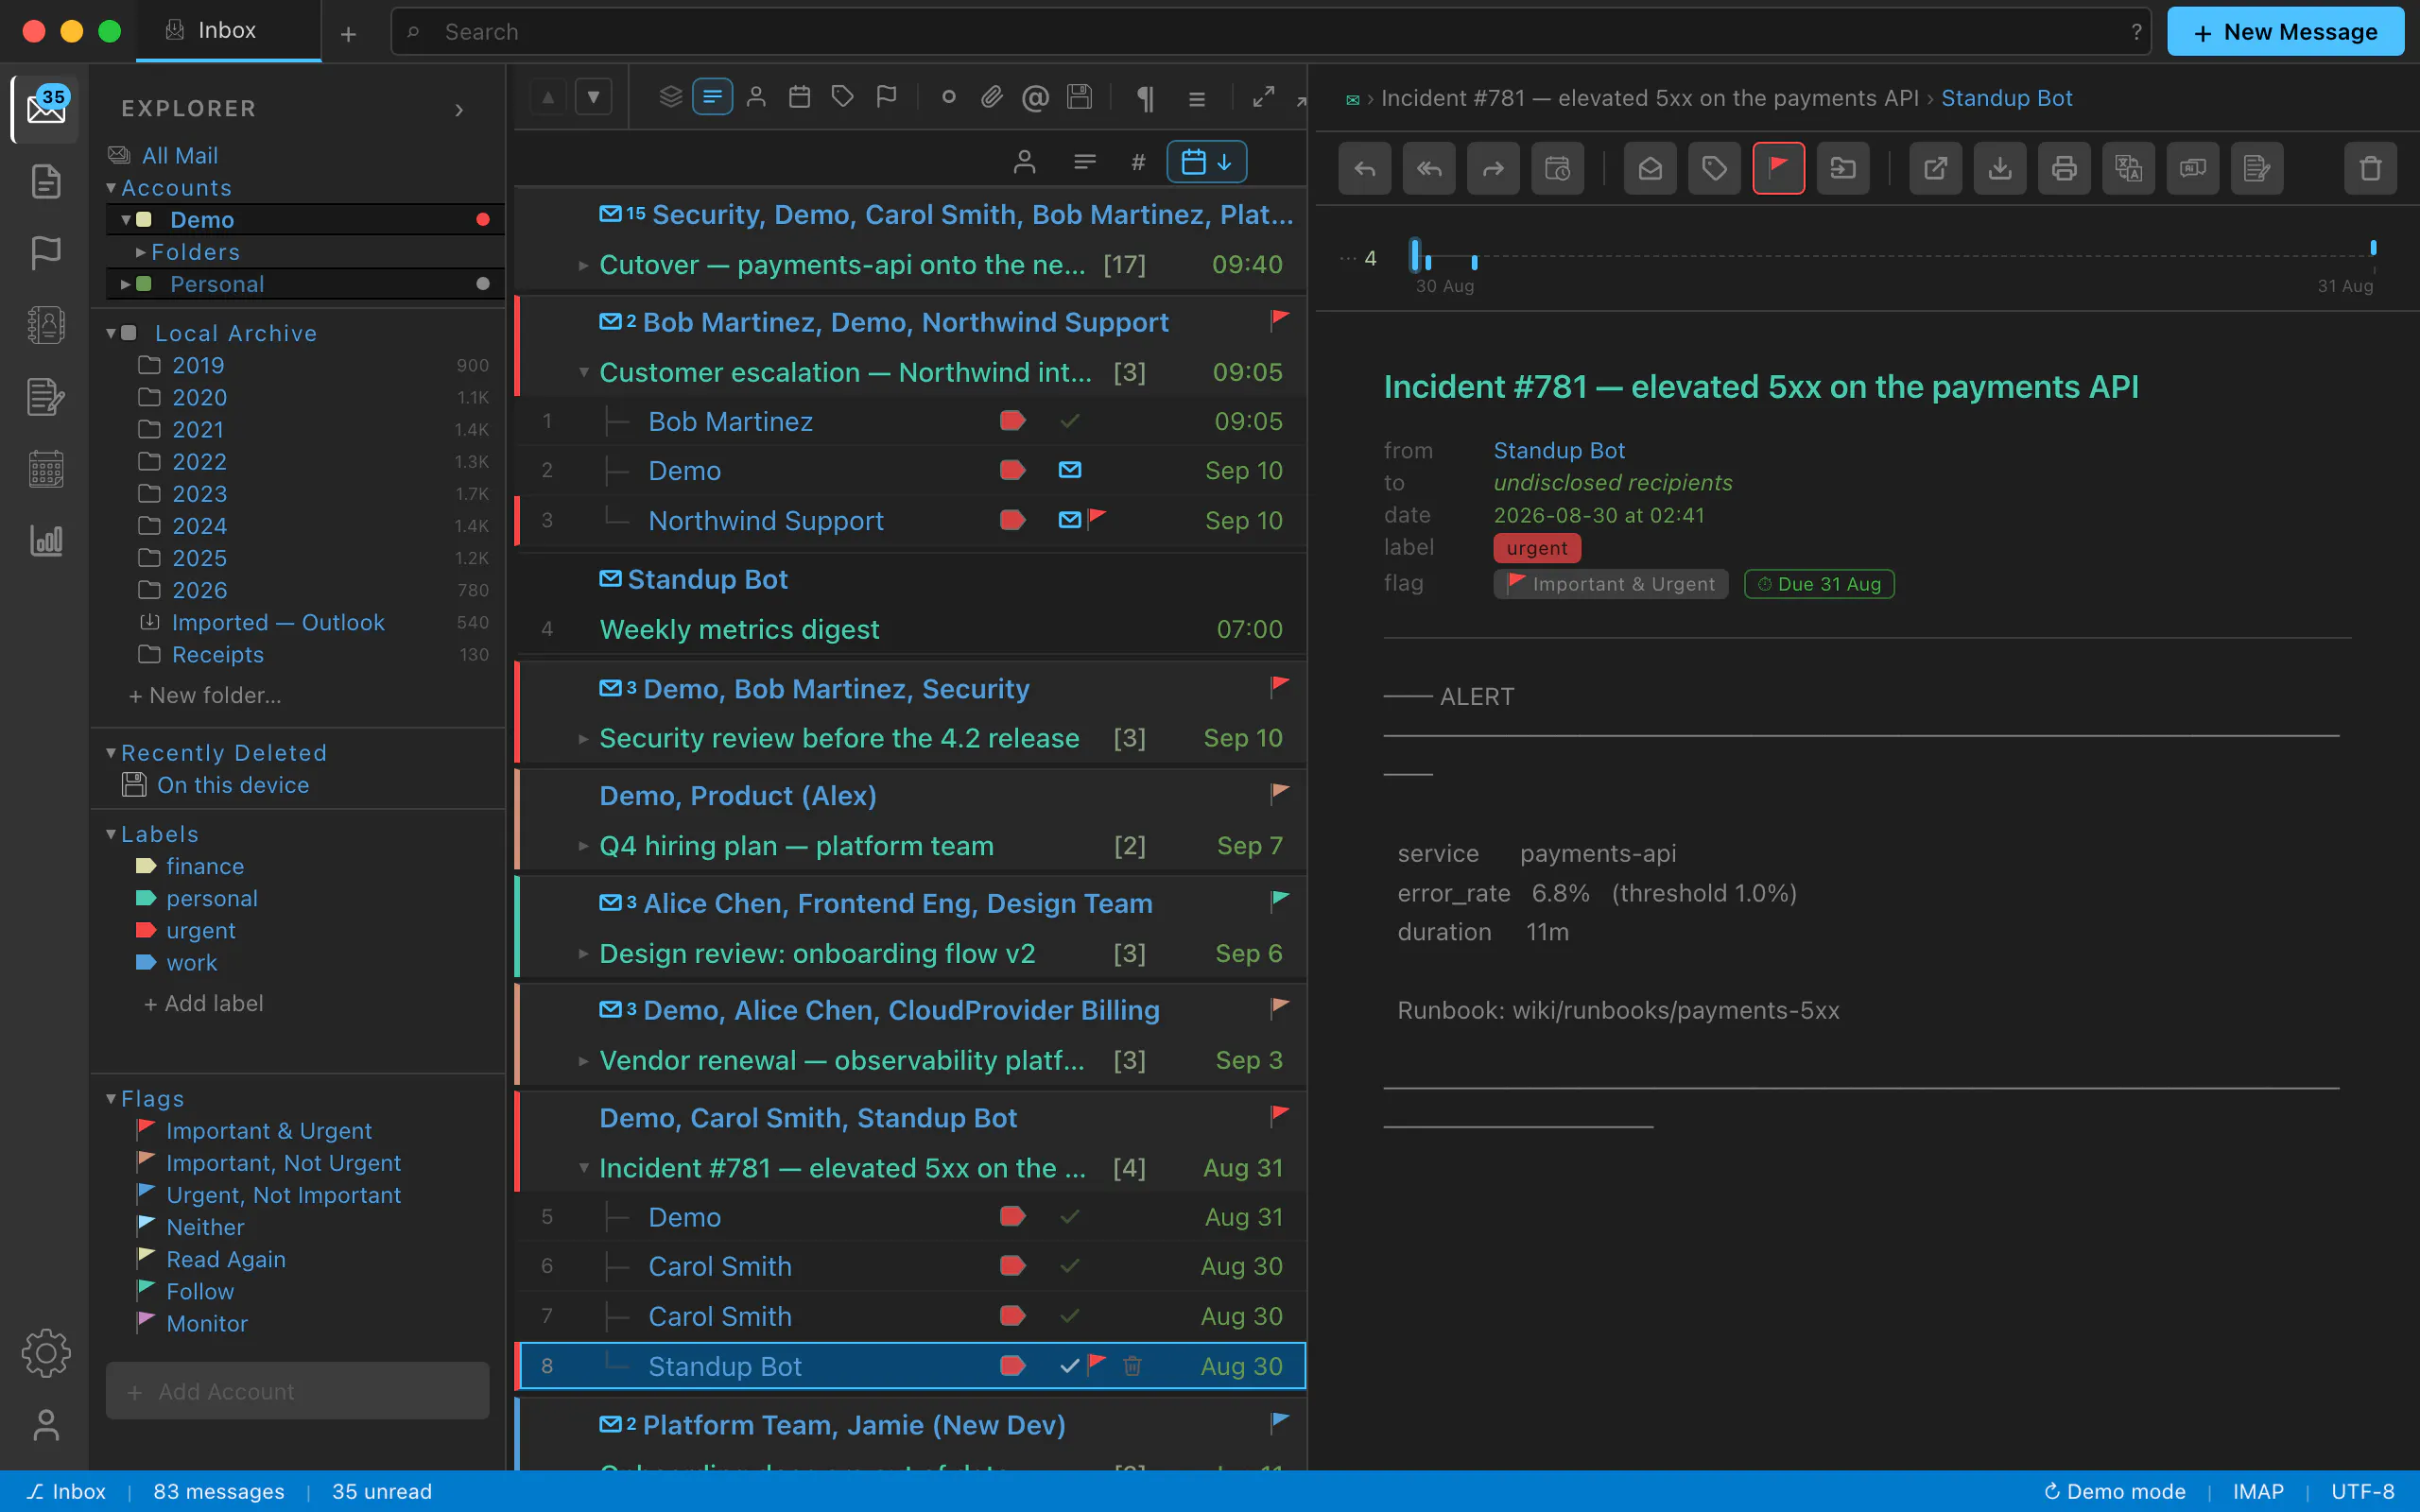Toggle the unread dot filter
This screenshot has width=2420, height=1512.
[x=948, y=97]
